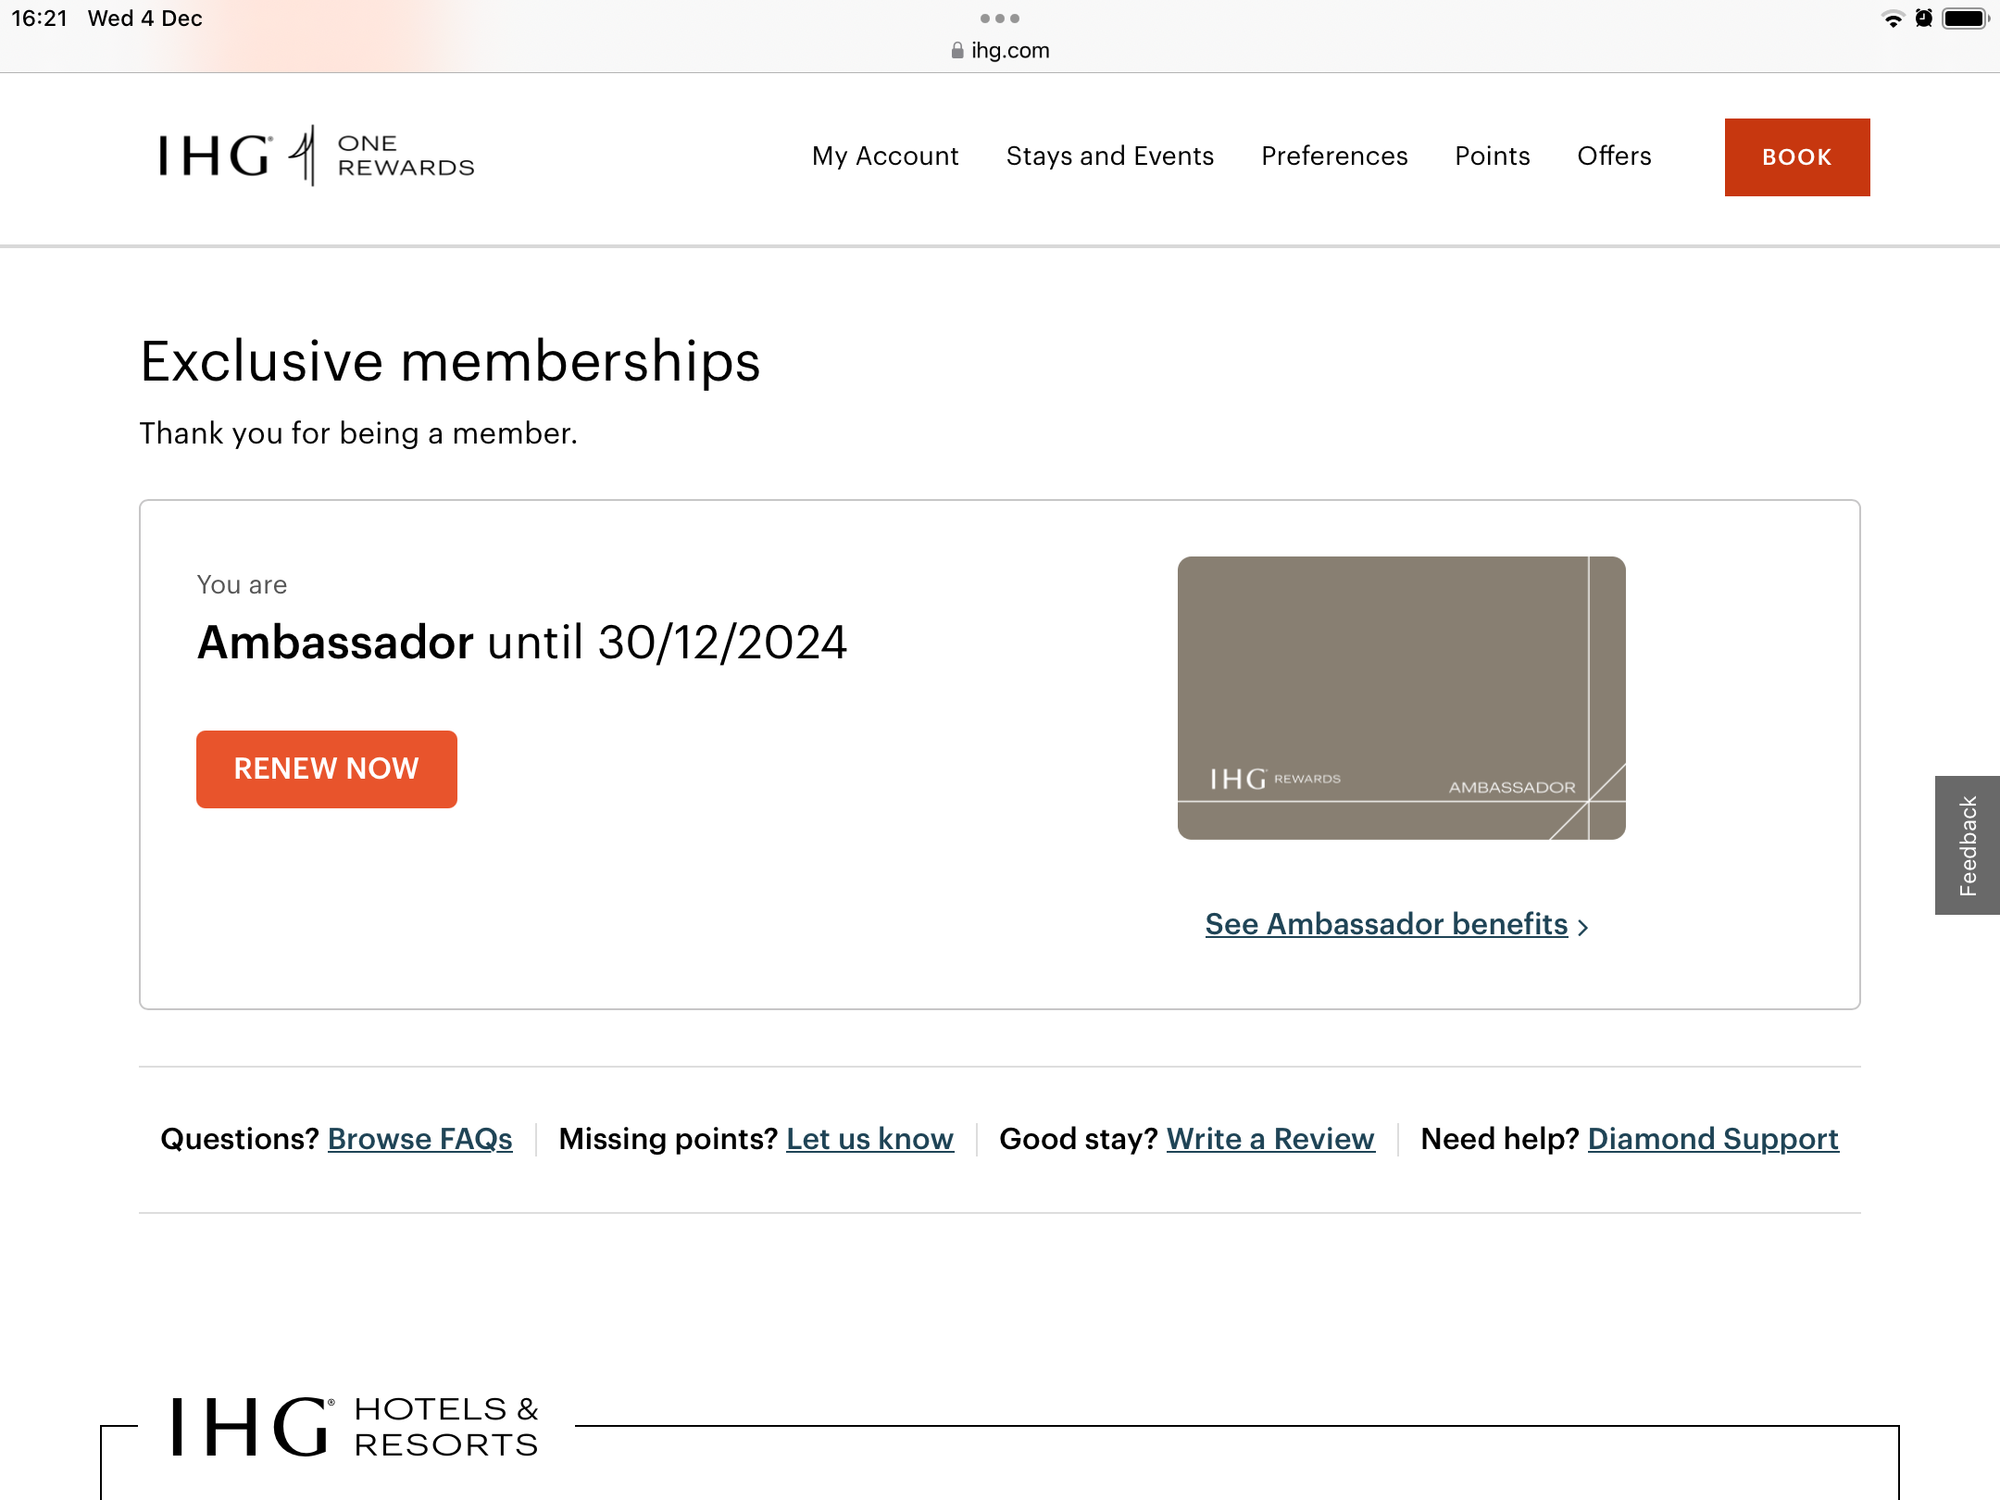The image size is (2000, 1500).
Task: Select the Points navigation item
Action: pos(1492,156)
